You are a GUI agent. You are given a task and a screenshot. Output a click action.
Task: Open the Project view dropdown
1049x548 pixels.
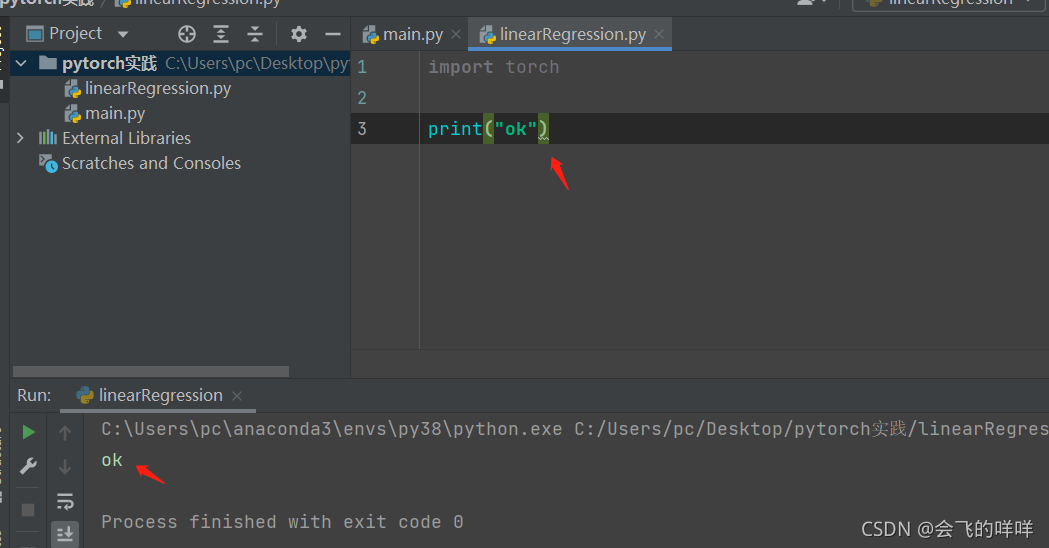[x=122, y=34]
